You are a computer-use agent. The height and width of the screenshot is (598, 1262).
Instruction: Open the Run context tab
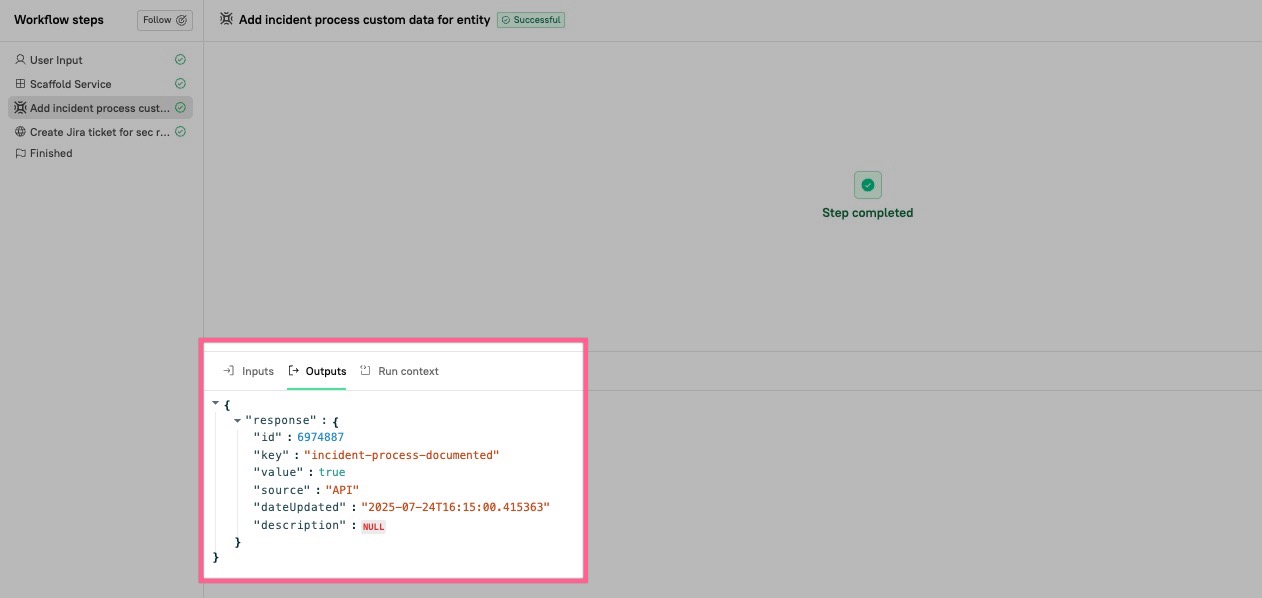(399, 371)
